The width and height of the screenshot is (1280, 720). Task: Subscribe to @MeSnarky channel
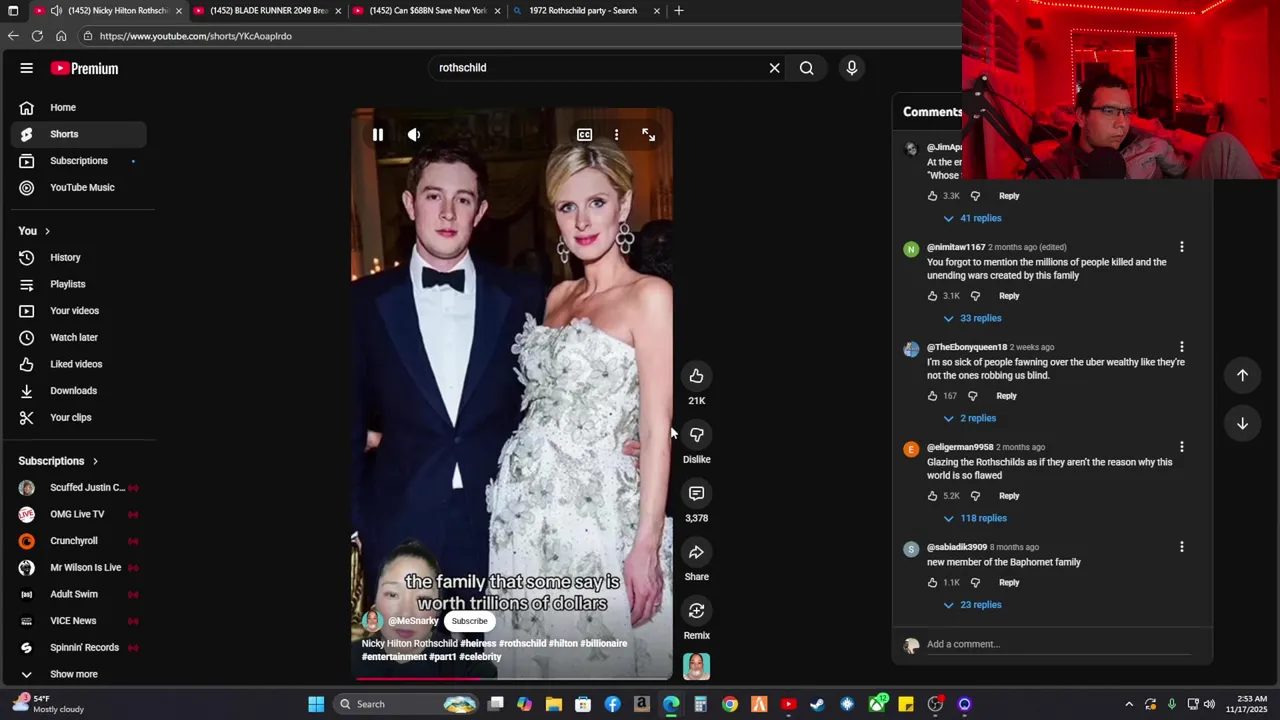pyautogui.click(x=469, y=621)
